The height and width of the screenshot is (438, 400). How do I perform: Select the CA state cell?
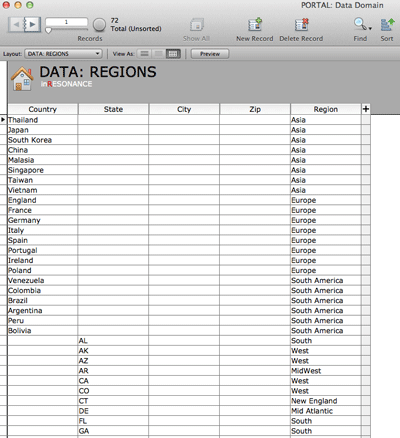pyautogui.click(x=113, y=381)
